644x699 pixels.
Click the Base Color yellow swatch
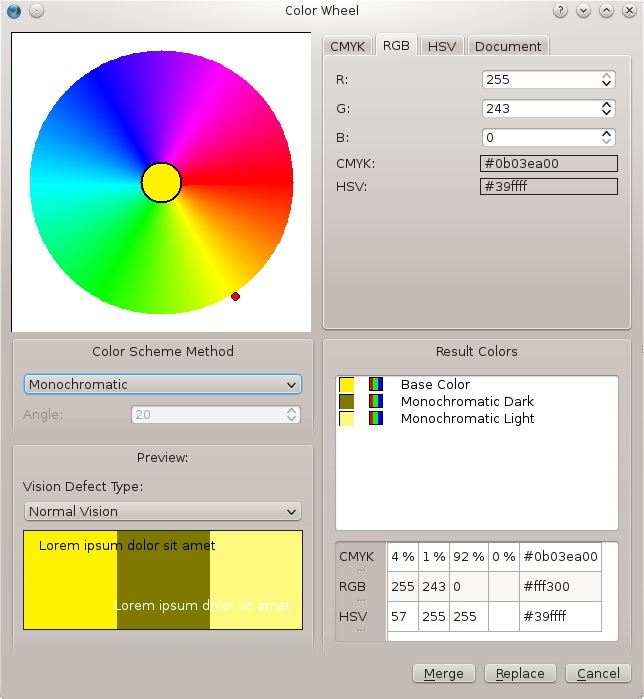point(347,384)
